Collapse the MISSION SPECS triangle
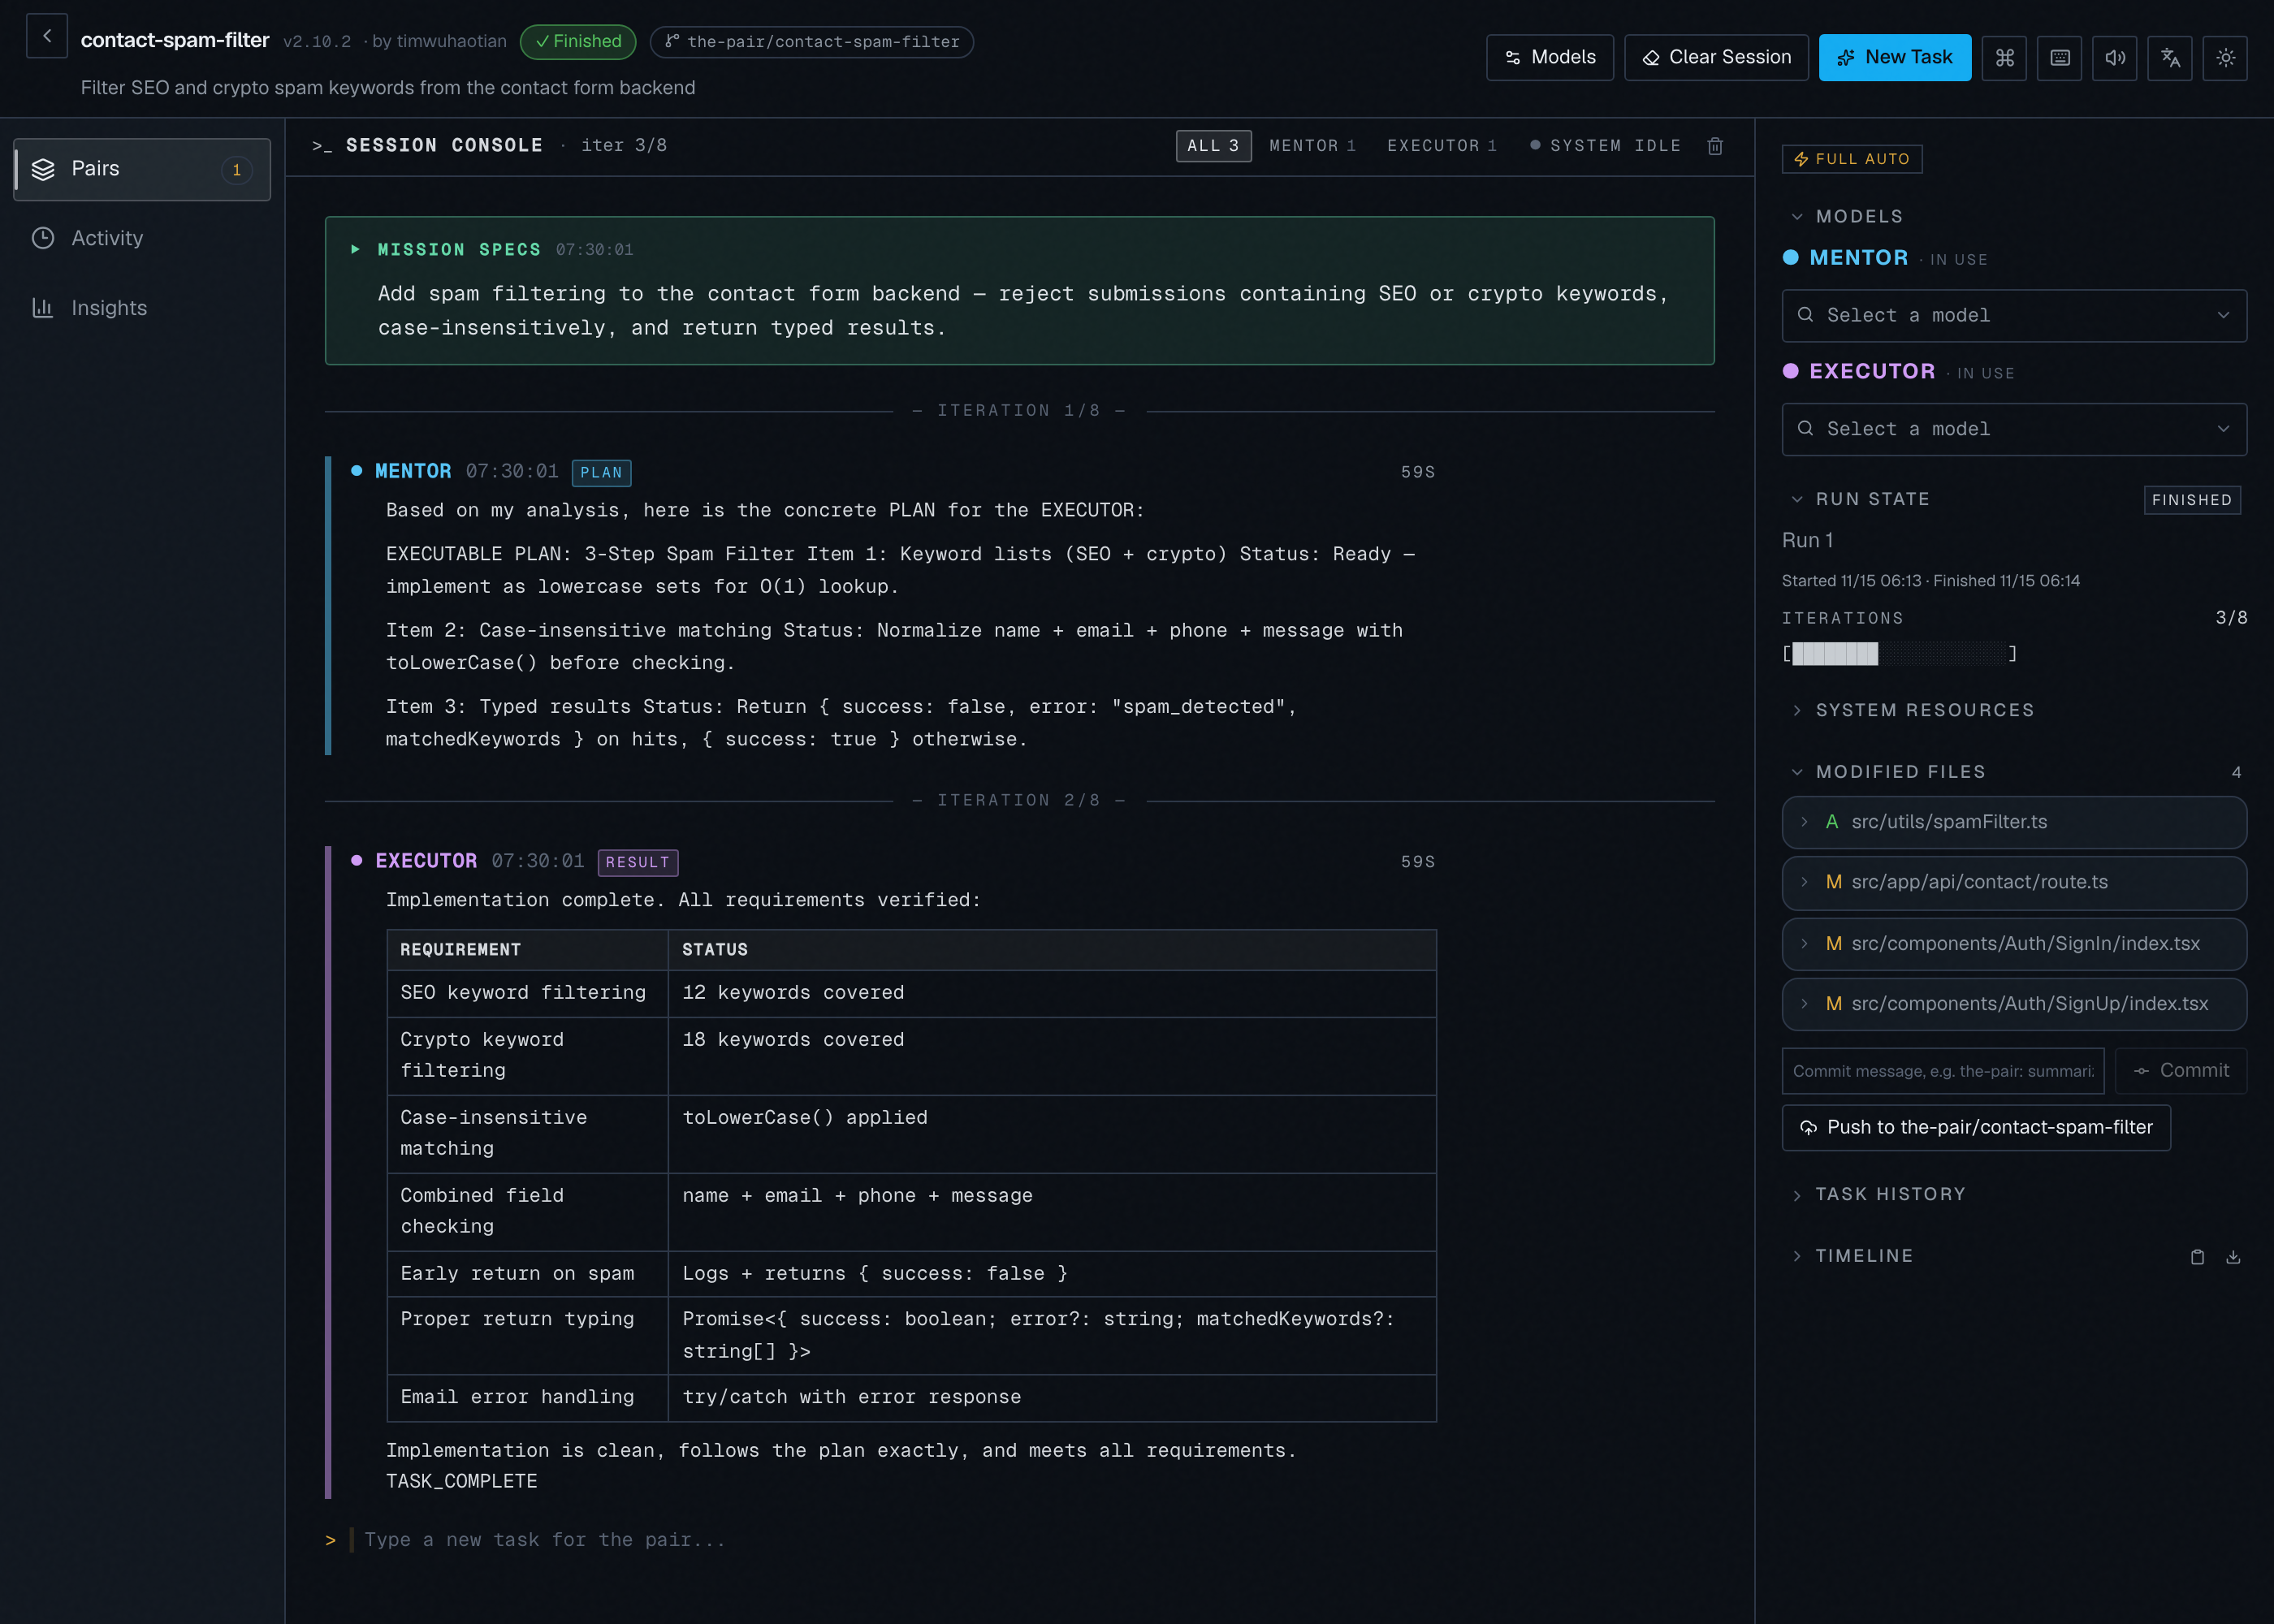2274x1624 pixels. [355, 250]
